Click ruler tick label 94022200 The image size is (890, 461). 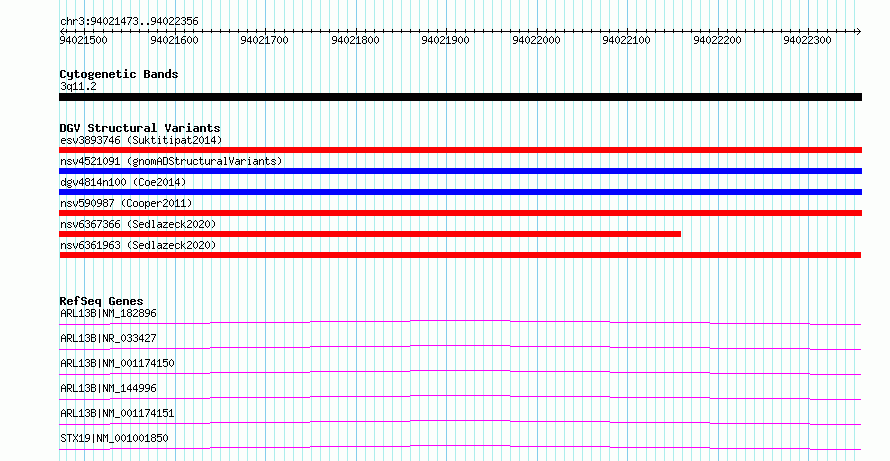pyautogui.click(x=717, y=40)
